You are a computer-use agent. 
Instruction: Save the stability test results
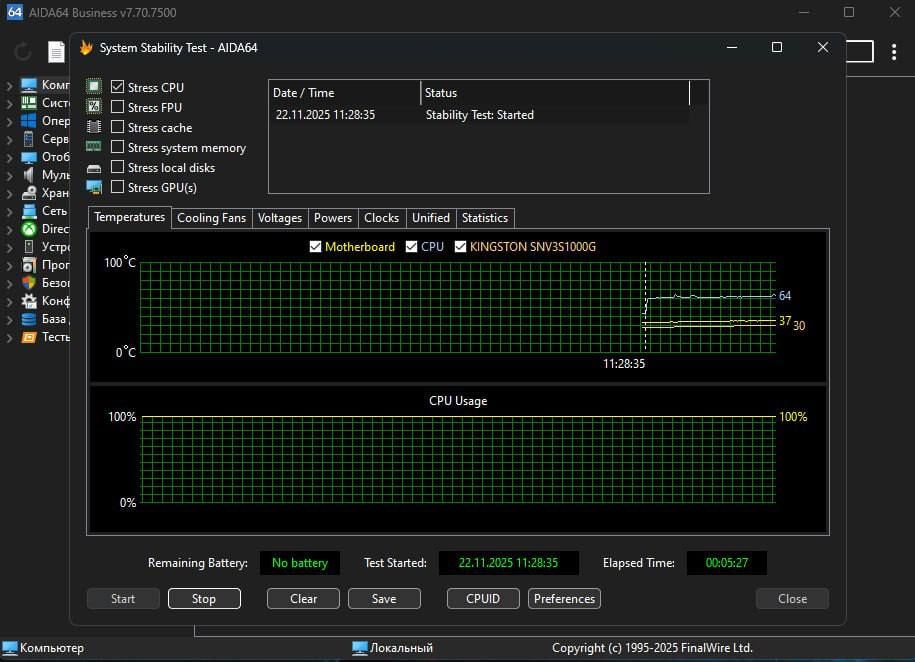point(384,598)
